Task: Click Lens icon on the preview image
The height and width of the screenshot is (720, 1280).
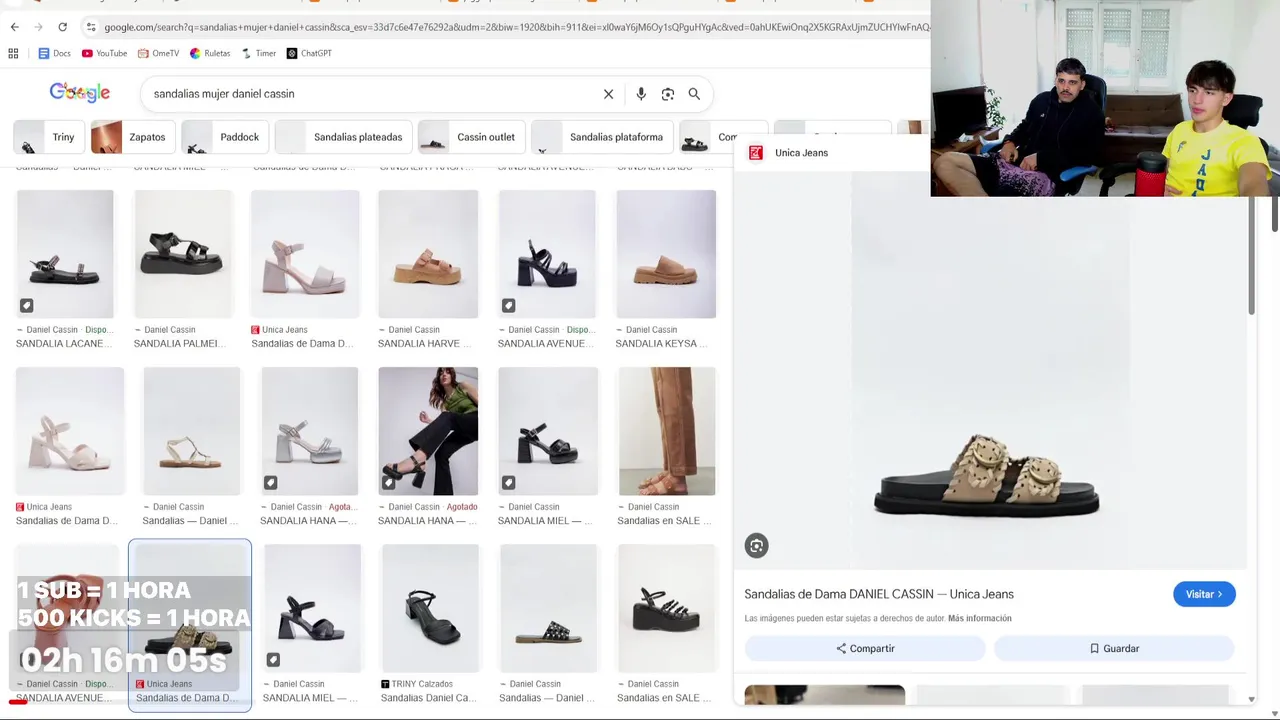Action: (x=756, y=545)
